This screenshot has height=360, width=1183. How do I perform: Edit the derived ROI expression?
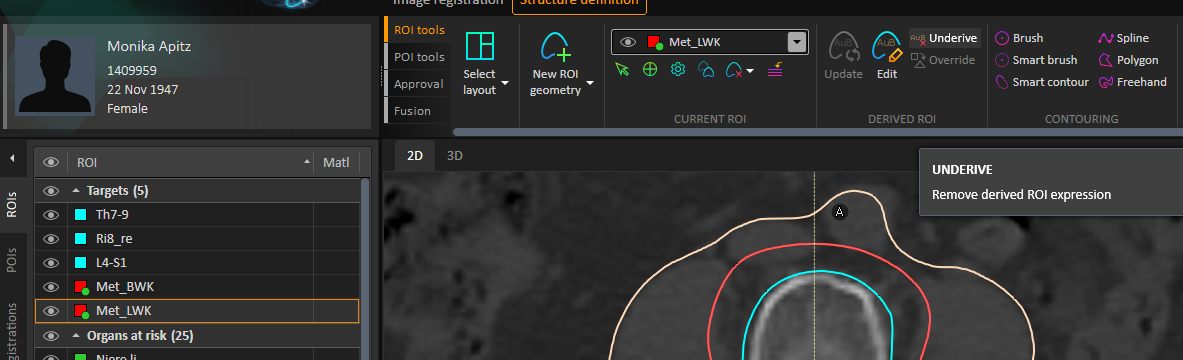[887, 55]
